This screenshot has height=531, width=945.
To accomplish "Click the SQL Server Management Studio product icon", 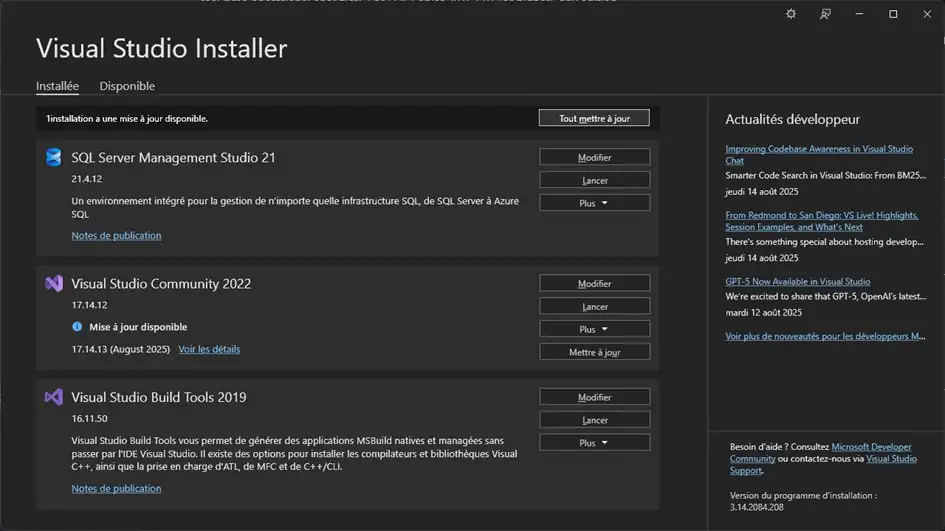I will coord(54,157).
